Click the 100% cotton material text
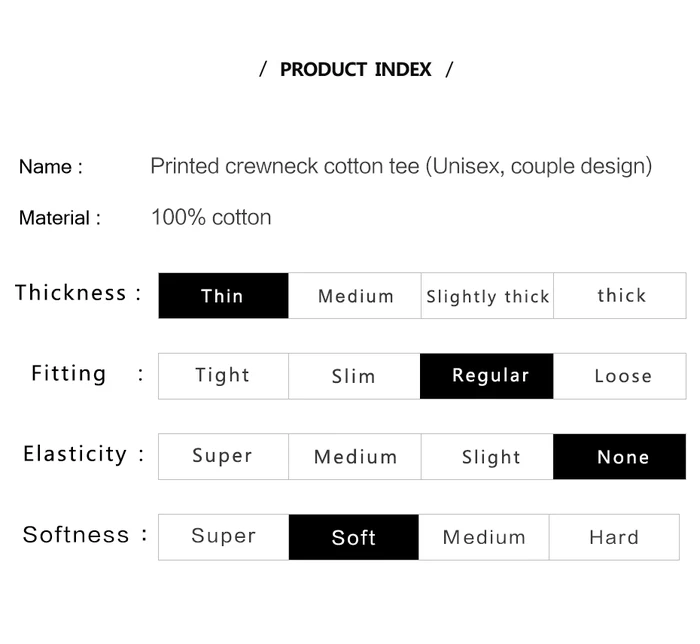This screenshot has width=700, height=644. [x=211, y=217]
